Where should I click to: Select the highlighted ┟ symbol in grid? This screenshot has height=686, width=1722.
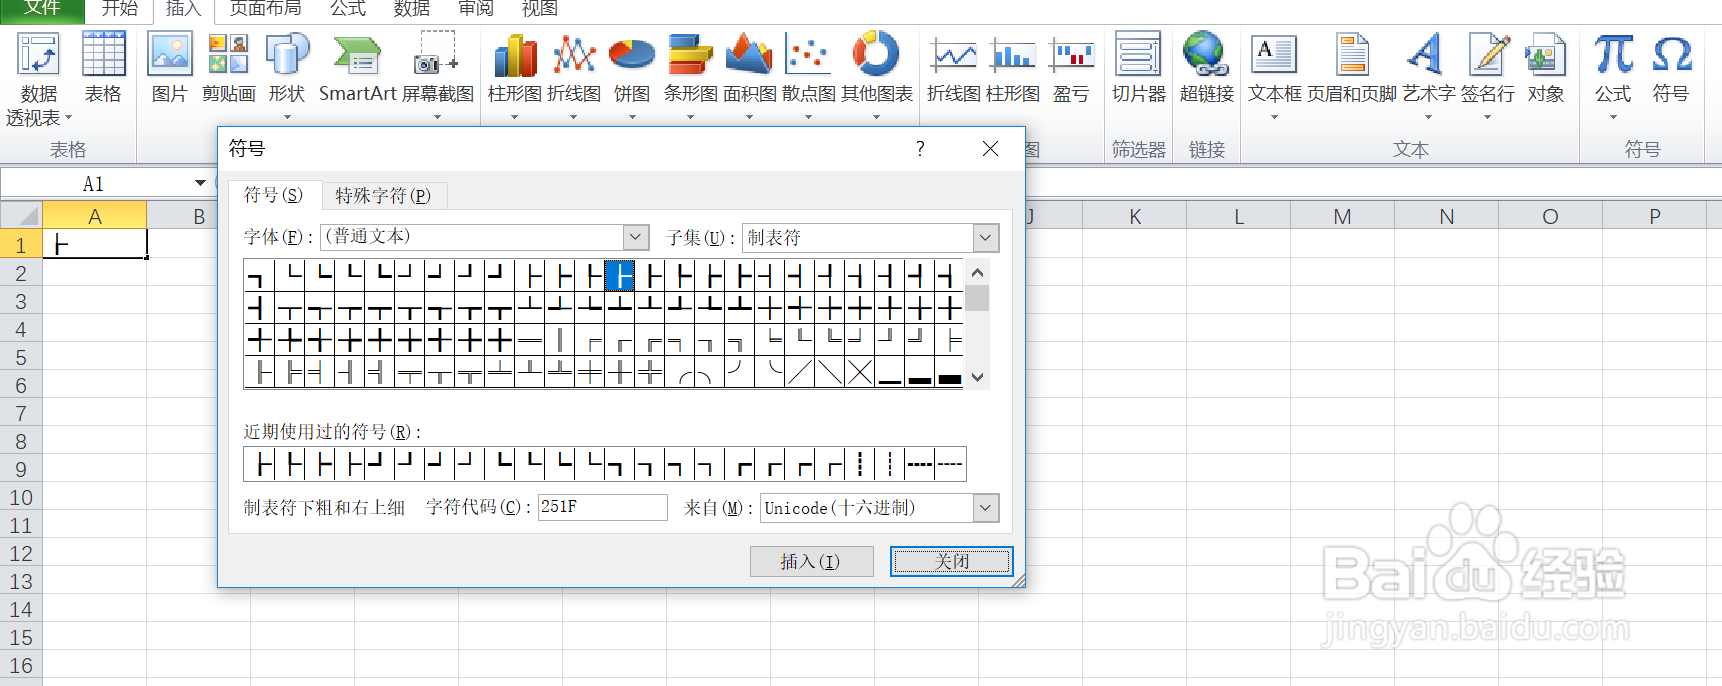620,275
